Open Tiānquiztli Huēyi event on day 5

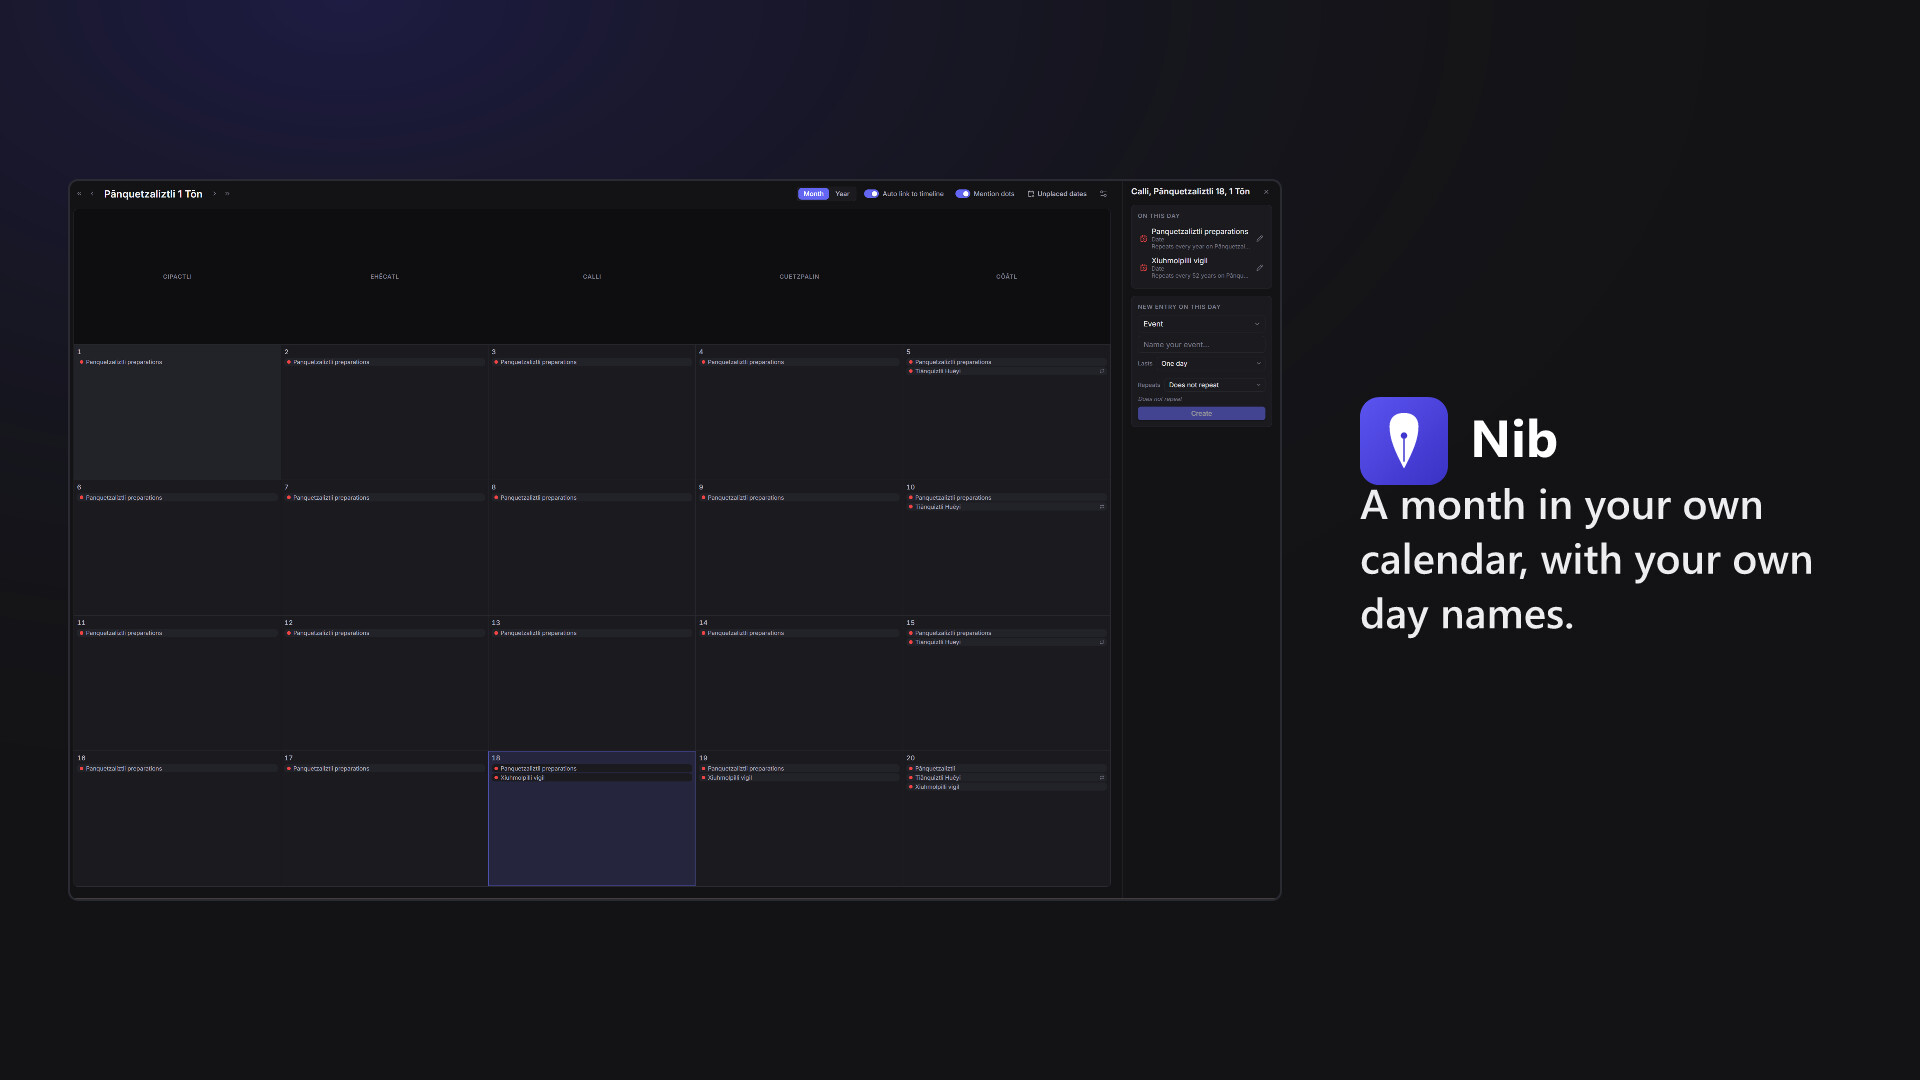pyautogui.click(x=1006, y=371)
